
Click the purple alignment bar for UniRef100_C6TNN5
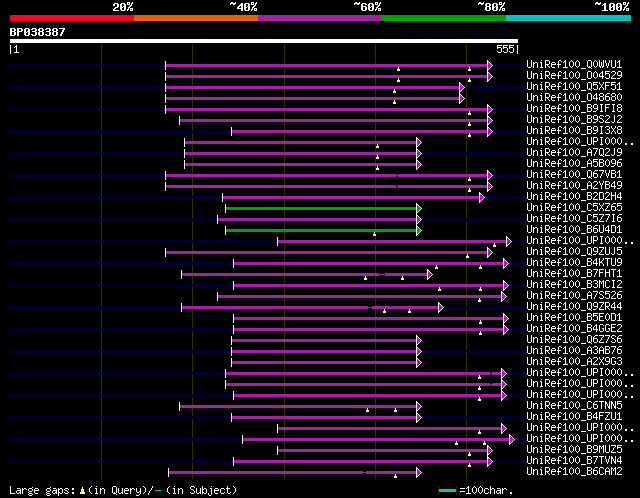click(298, 407)
